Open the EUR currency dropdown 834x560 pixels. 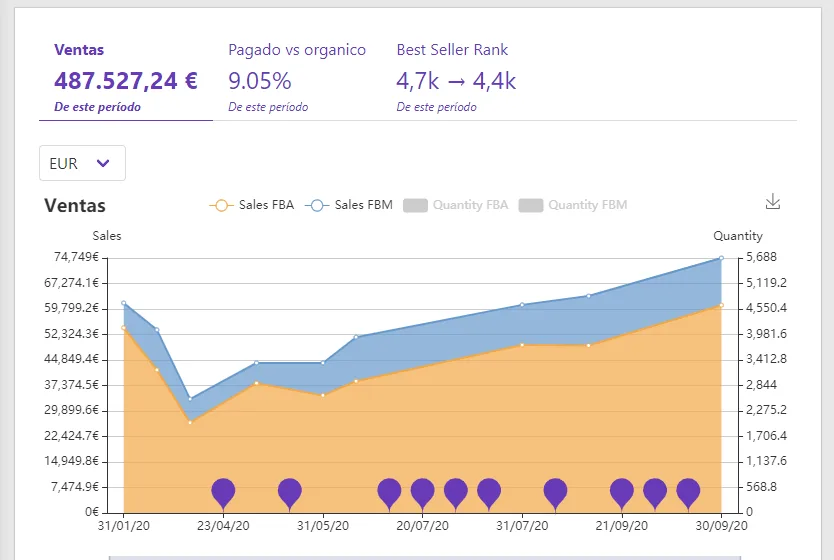click(x=82, y=163)
